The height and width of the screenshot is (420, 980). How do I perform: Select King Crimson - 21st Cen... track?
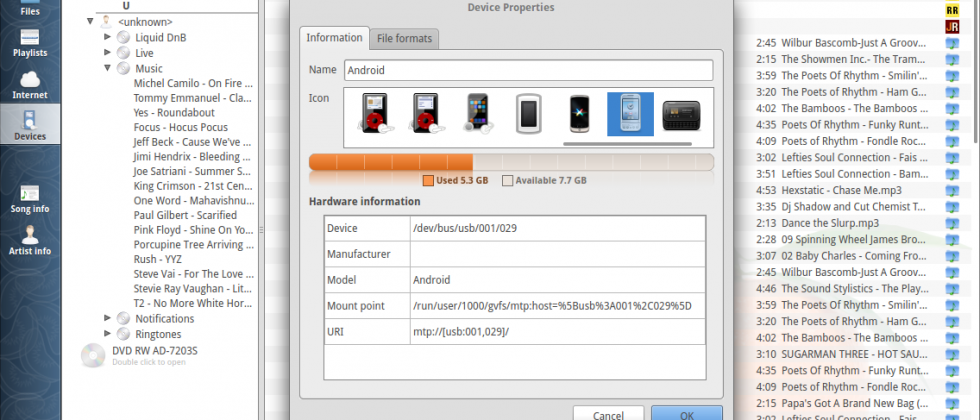click(193, 186)
